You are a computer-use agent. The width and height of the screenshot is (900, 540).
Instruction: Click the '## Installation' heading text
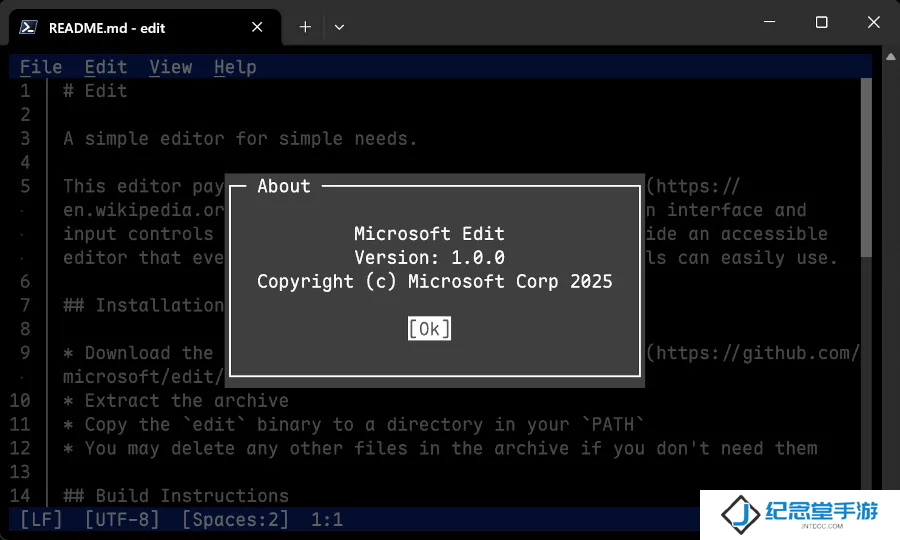[143, 305]
